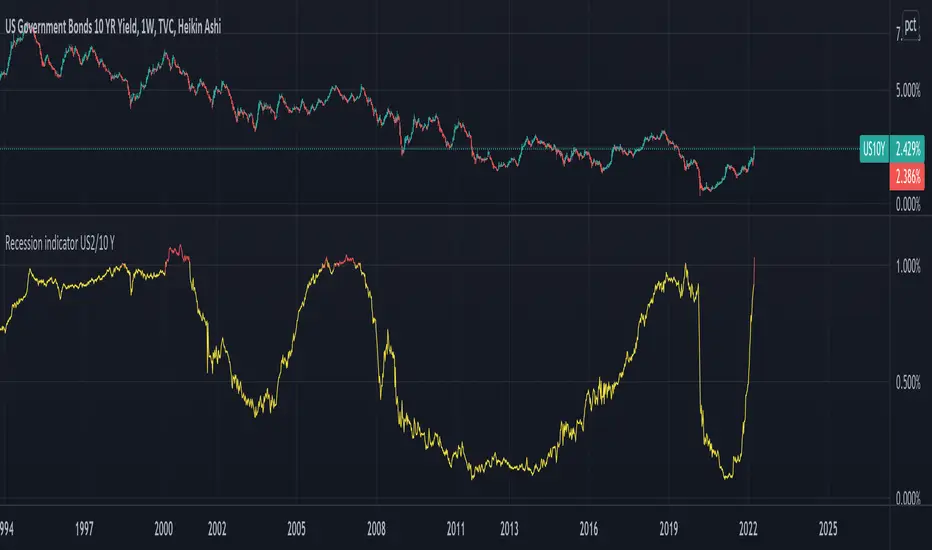Screen dimensions: 932x550
Task: Click the 2016 time axis label
Action: click(588, 529)
